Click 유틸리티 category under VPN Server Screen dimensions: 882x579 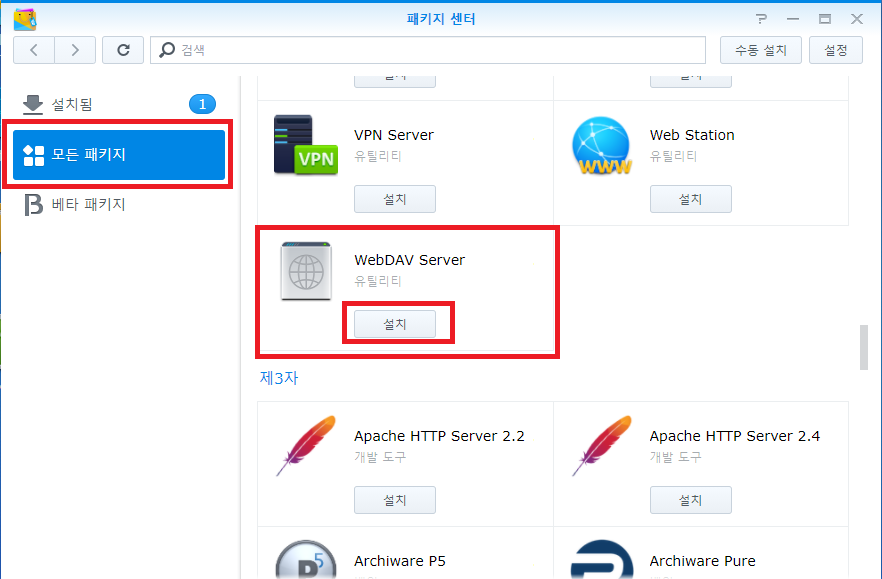point(377,156)
